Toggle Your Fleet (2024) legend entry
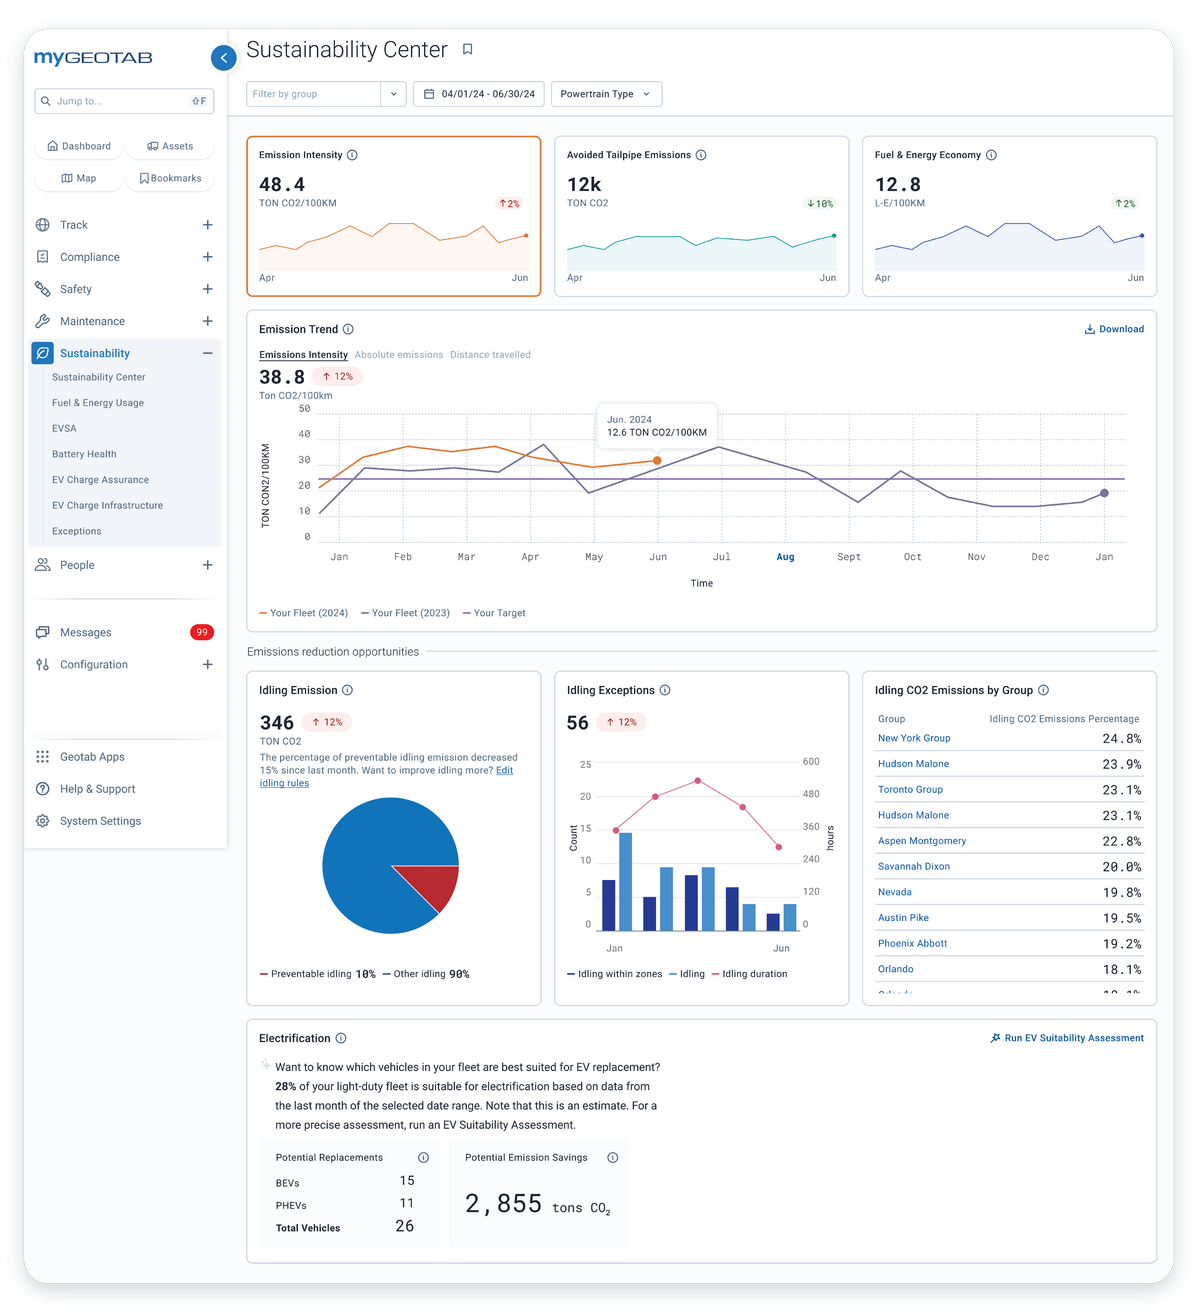This screenshot has height=1316, width=1200. [x=304, y=613]
